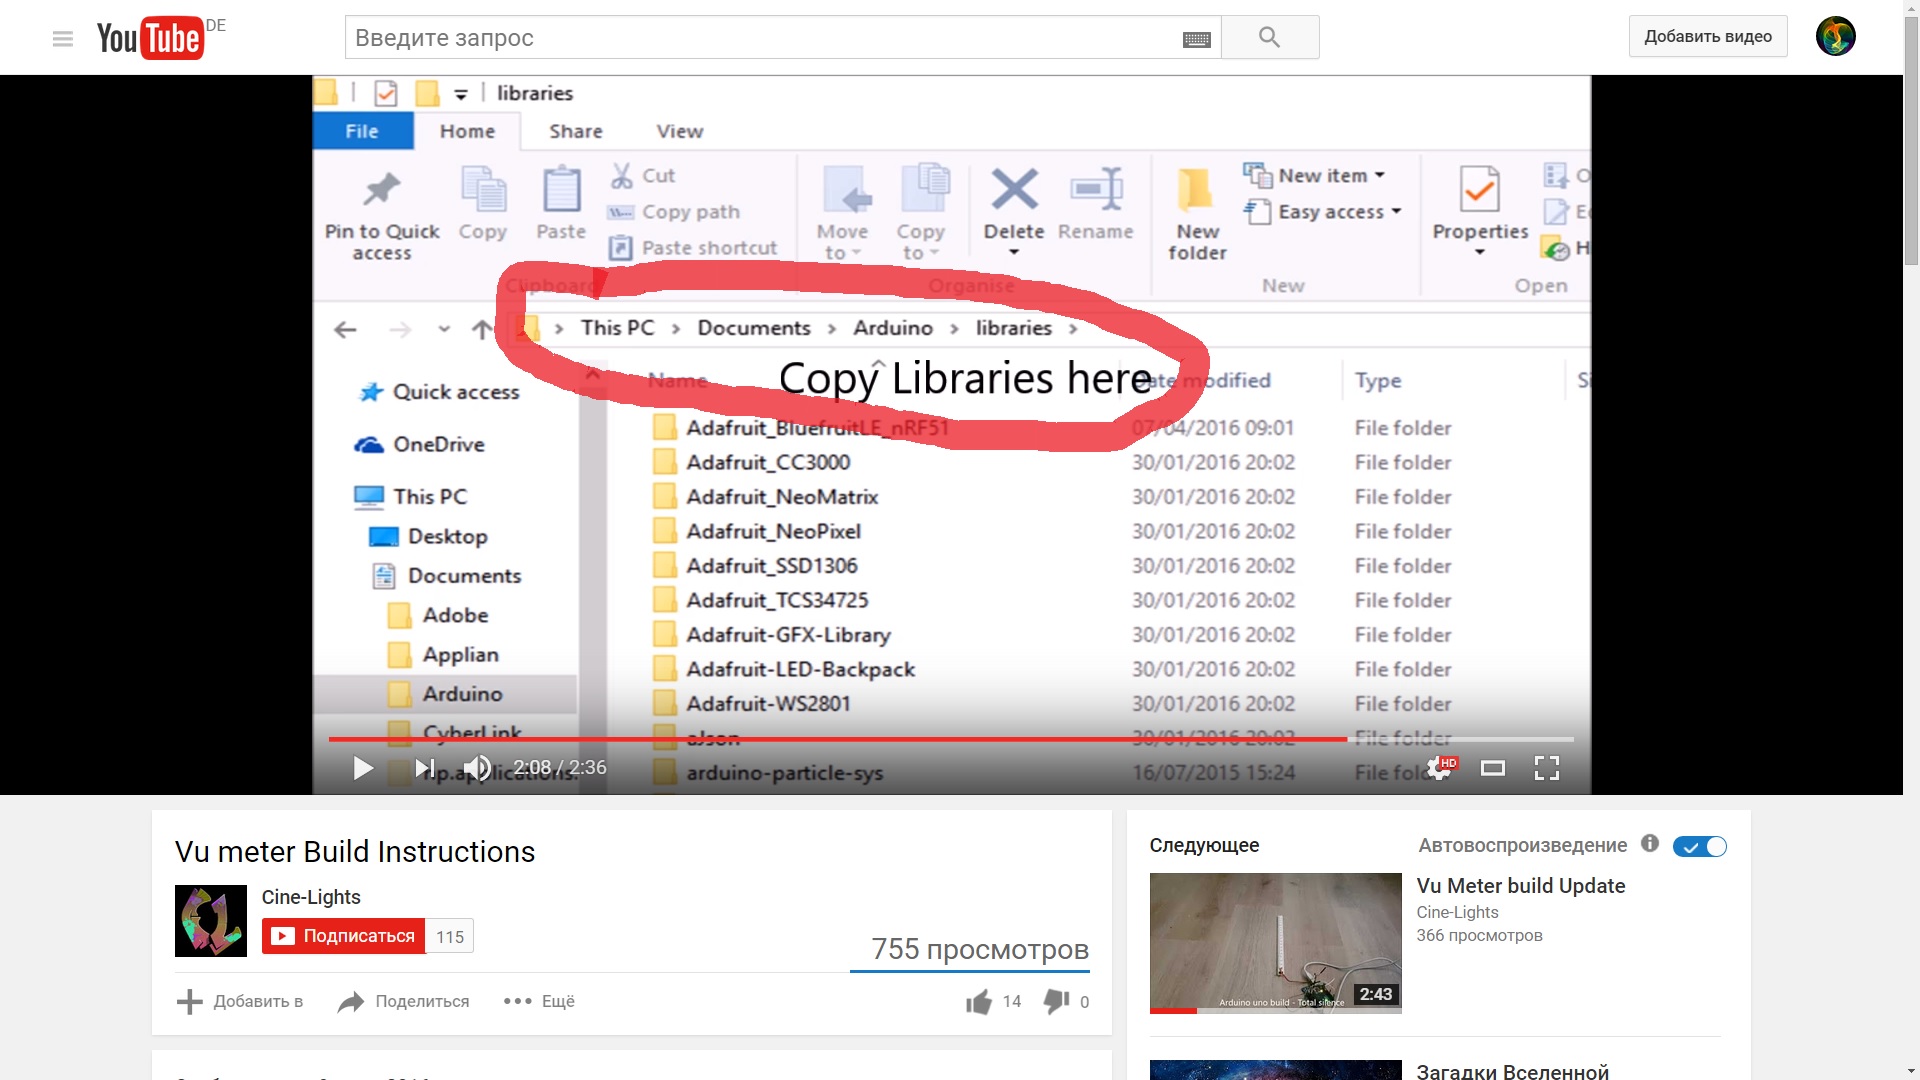Dislike the video with thumbs down
Screen dimensions: 1920x1080
point(1056,1001)
